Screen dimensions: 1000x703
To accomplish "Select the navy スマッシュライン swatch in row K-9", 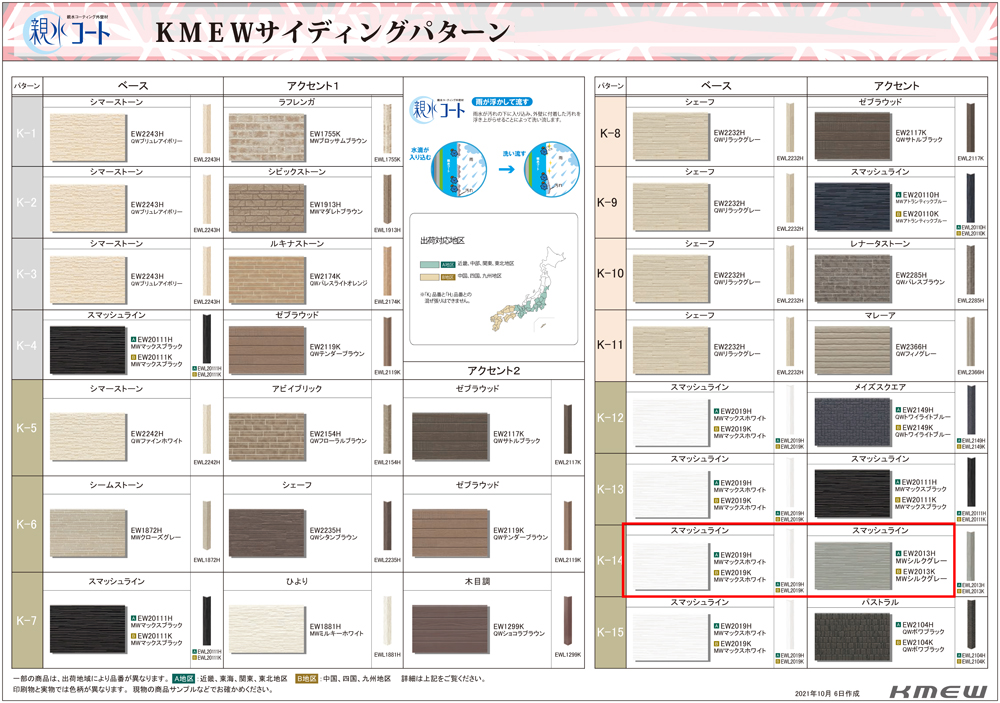I will 853,207.
